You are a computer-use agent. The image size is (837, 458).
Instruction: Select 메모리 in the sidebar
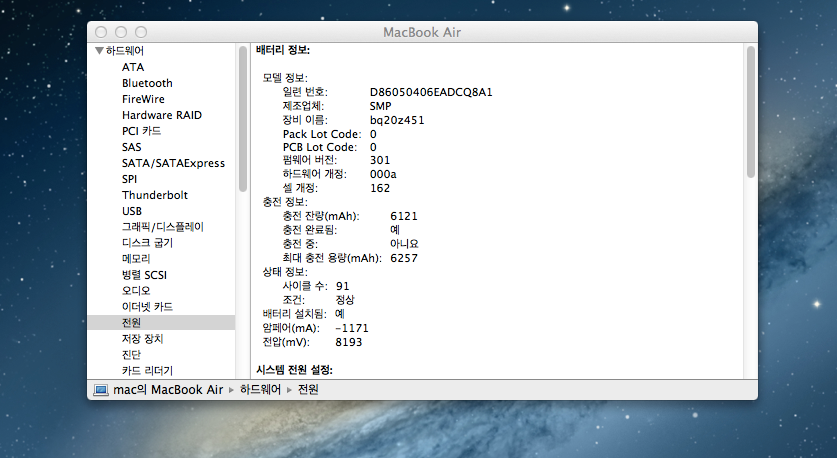click(x=136, y=259)
